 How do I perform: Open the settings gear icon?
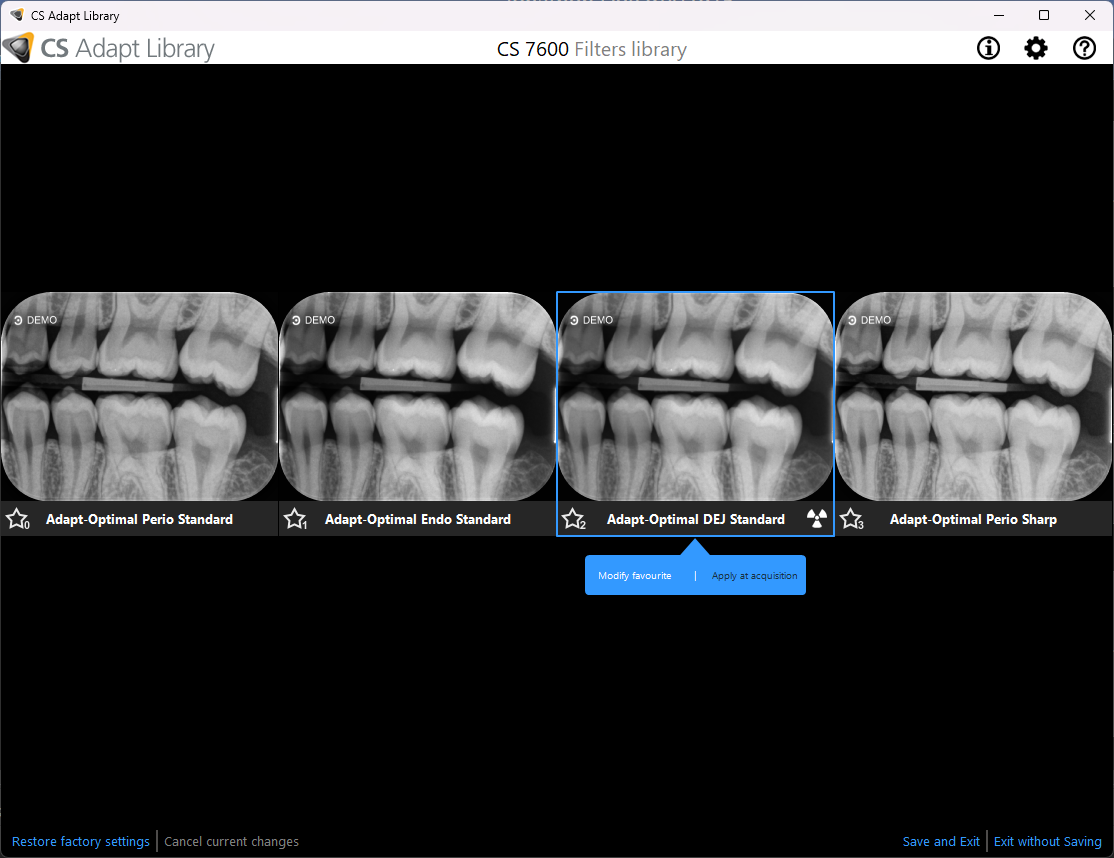(x=1036, y=48)
